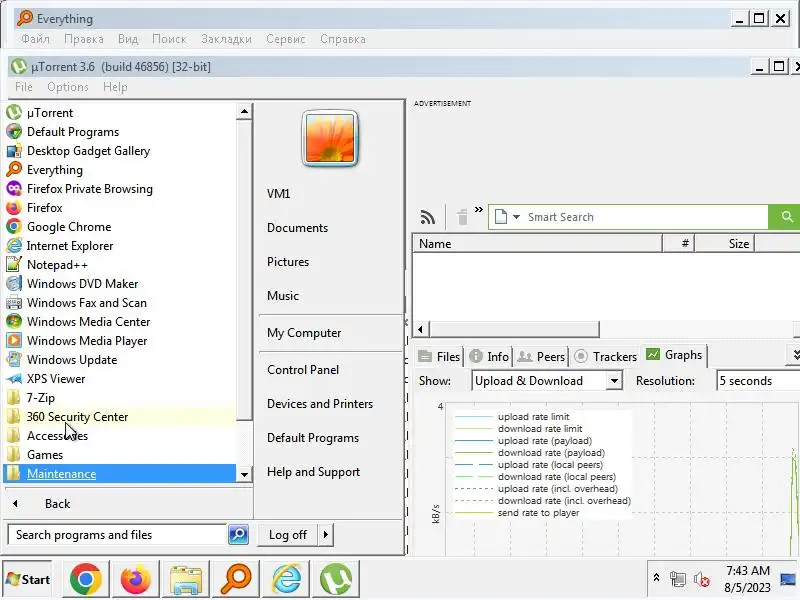Click the Log off button
The width and height of the screenshot is (800, 600).
click(288, 535)
